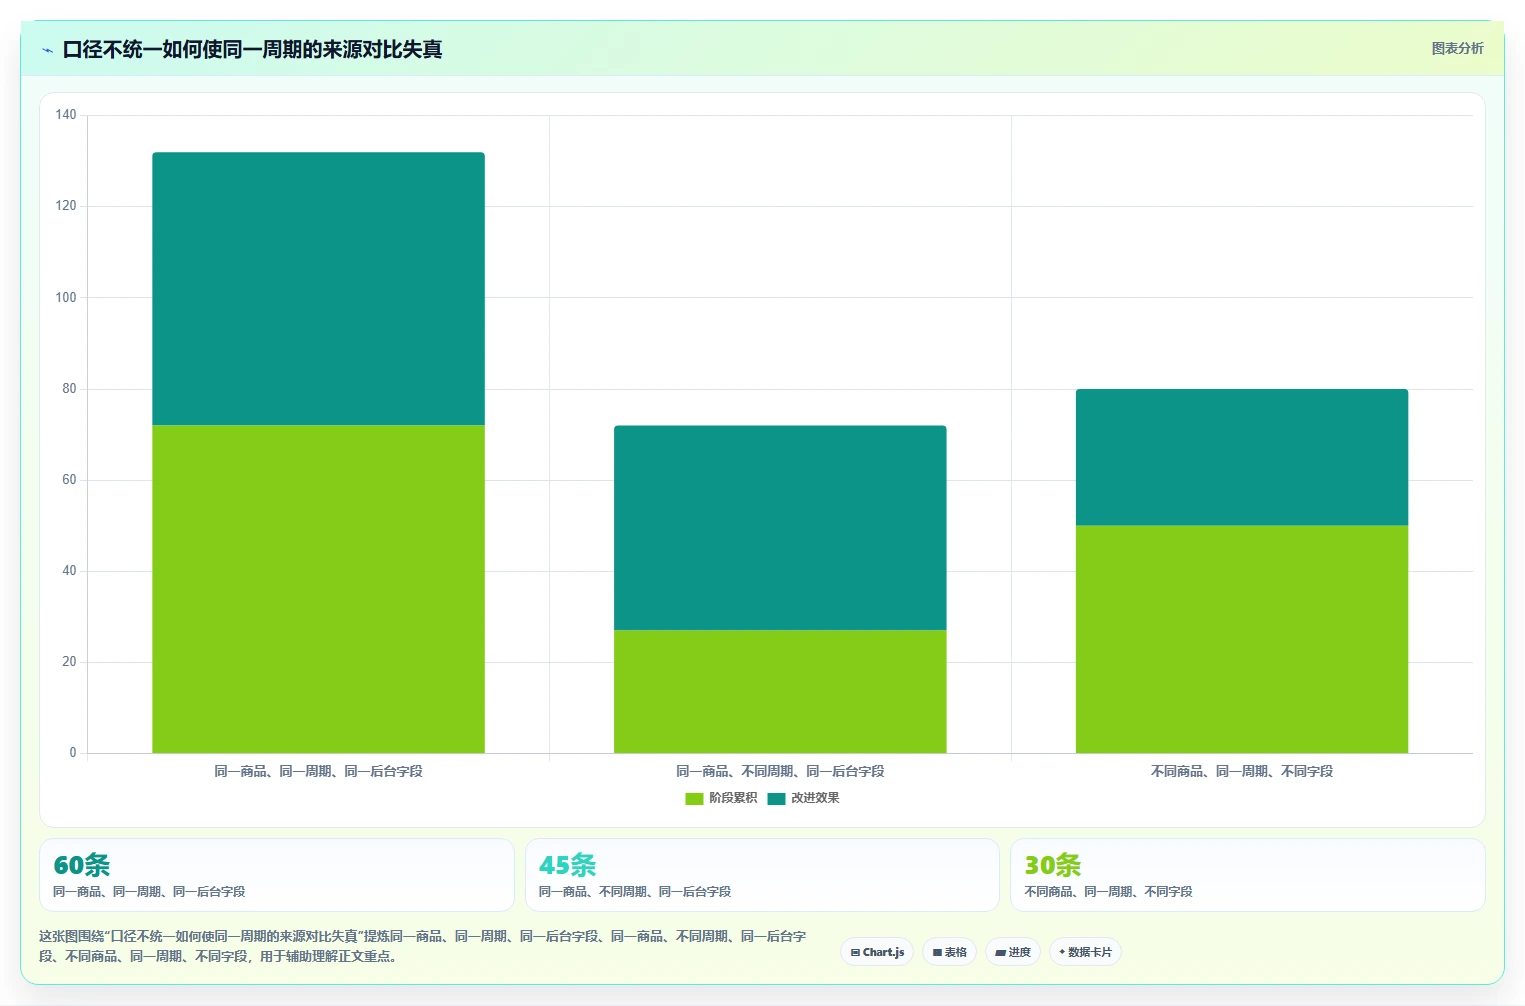Viewport: 1525px width, 1006px height.
Task: Click the teal bar segment for 同一商品、不同周期、同一后台字段
Action: (x=780, y=528)
